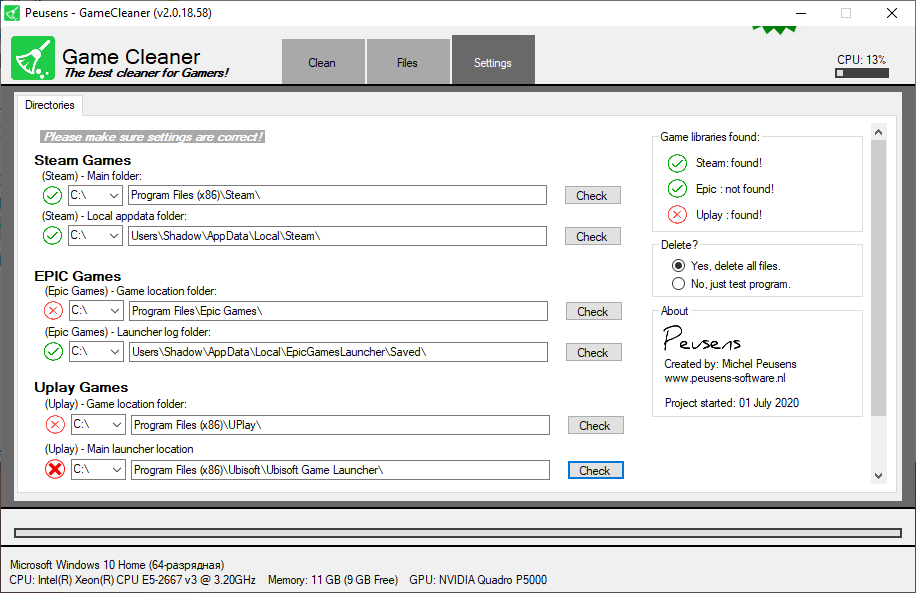Click 'Project started: 01 July 2020' text
Screen dimensions: 916x593
(731, 403)
